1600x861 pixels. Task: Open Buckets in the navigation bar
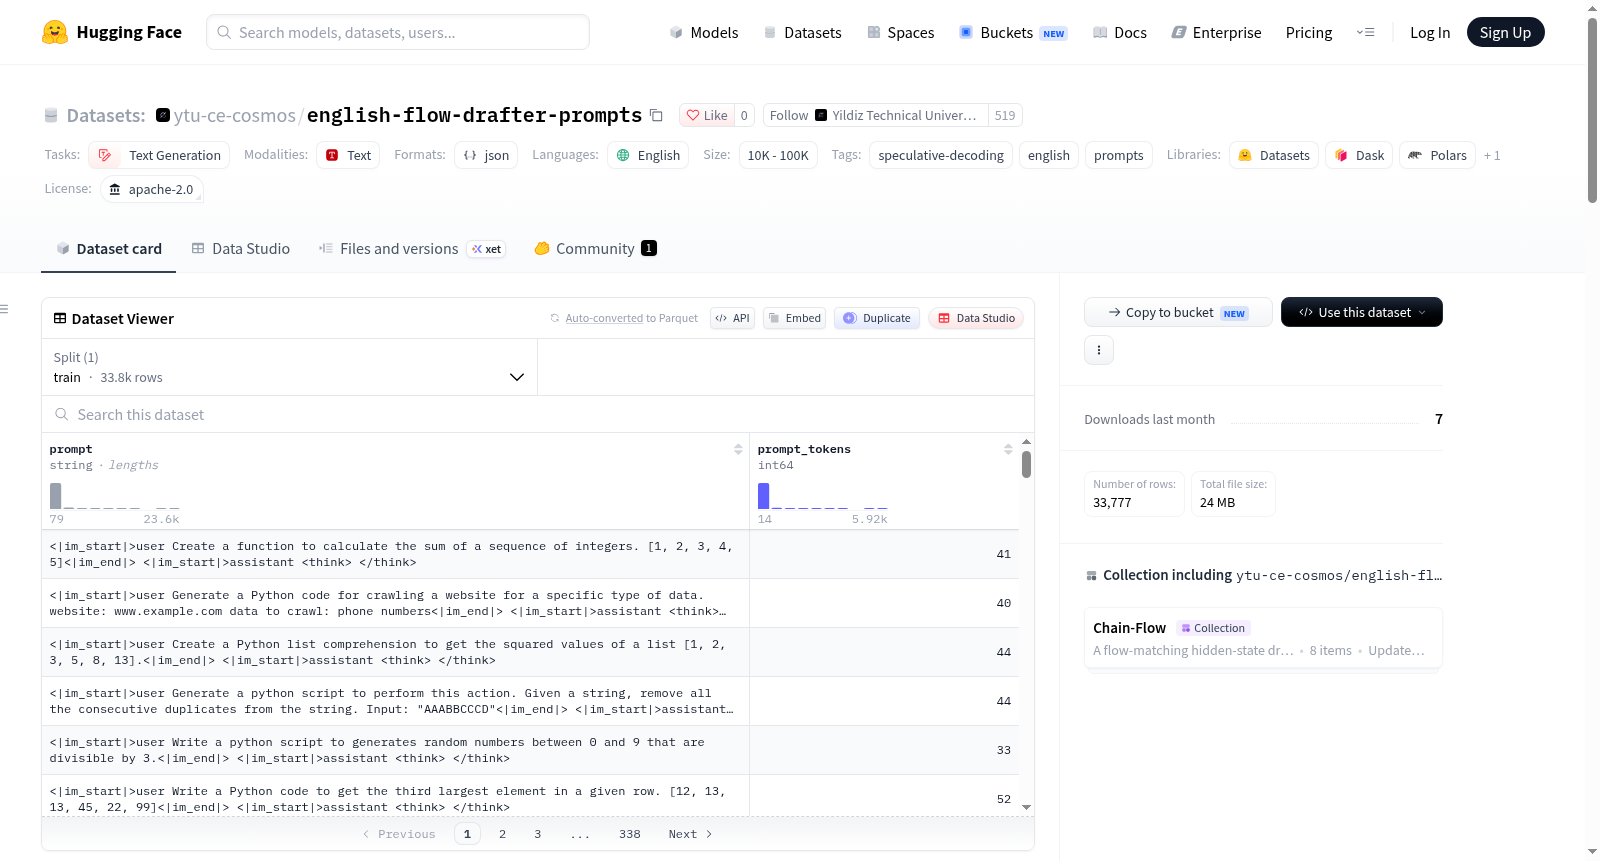click(x=1013, y=32)
